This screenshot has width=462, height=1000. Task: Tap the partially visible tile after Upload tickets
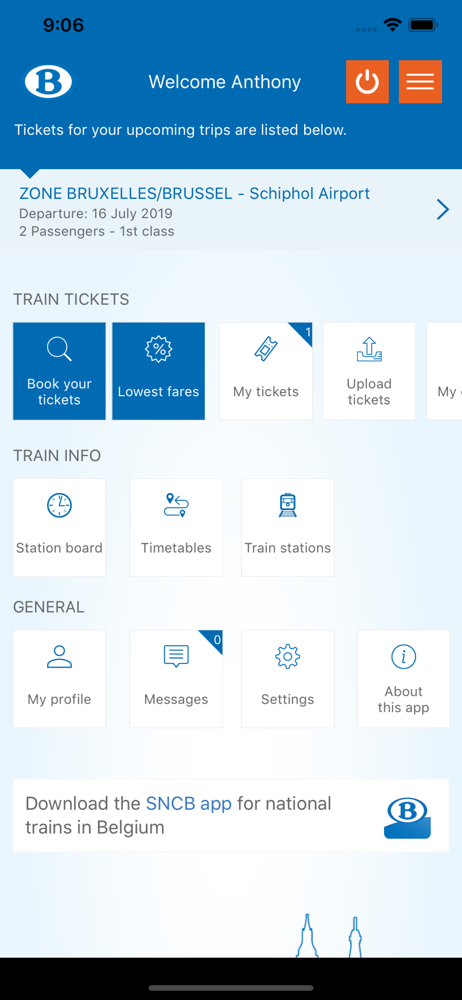(x=444, y=371)
